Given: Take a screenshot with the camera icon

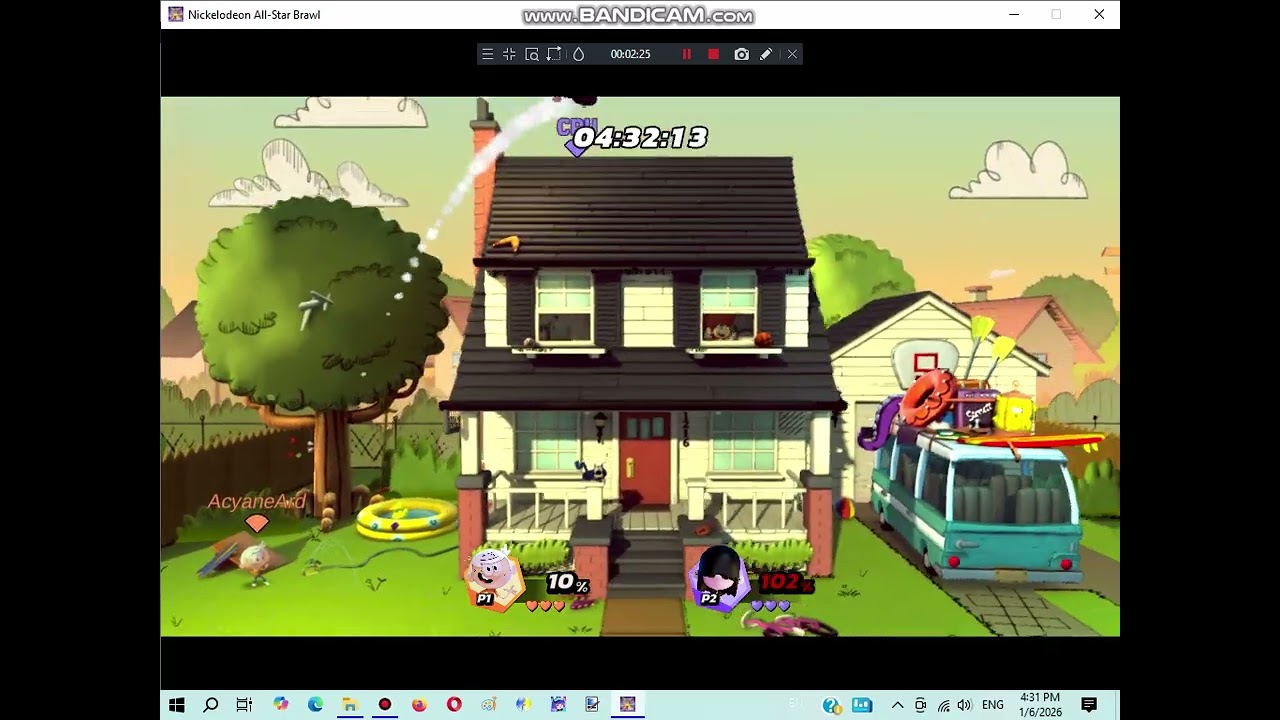Looking at the screenshot, I should [741, 54].
